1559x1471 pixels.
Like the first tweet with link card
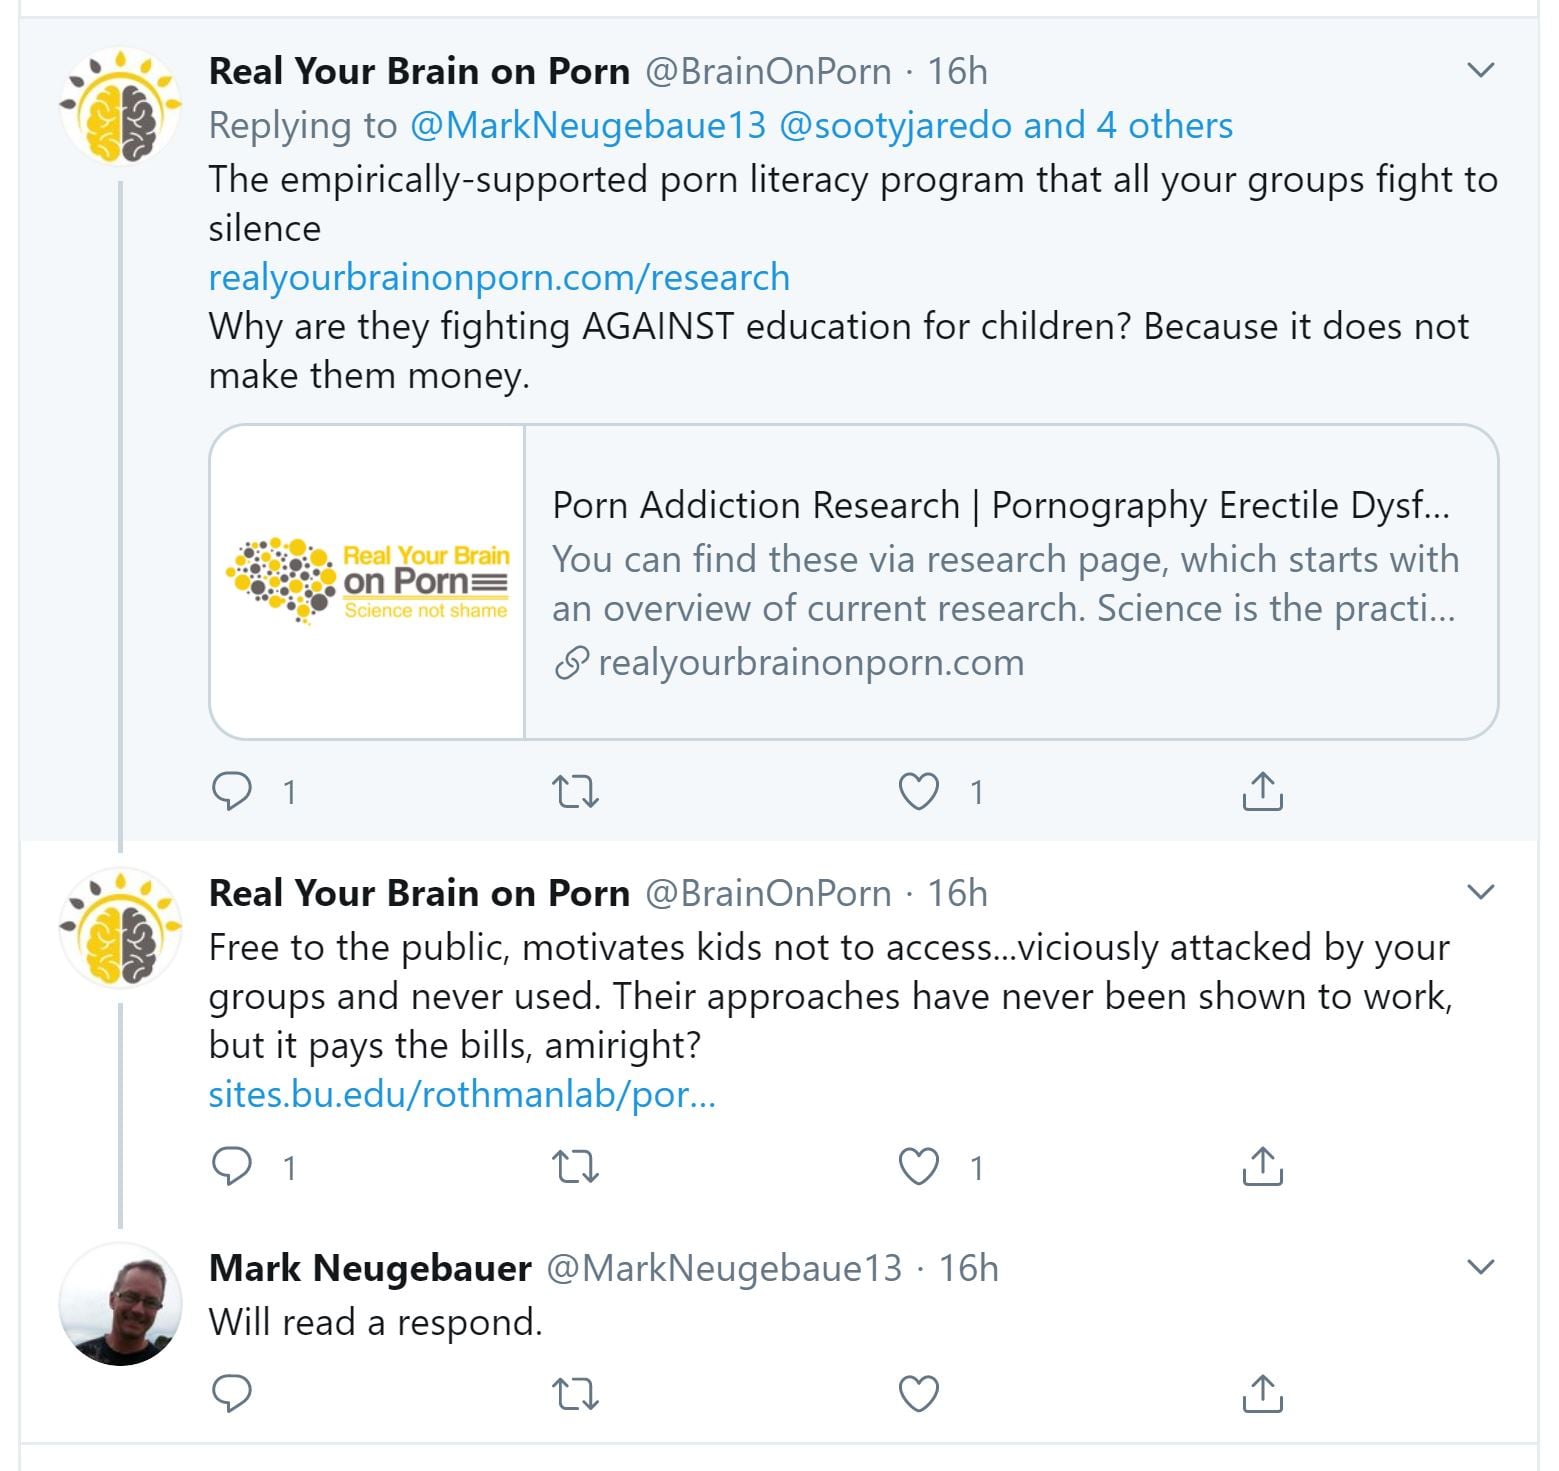coord(918,791)
